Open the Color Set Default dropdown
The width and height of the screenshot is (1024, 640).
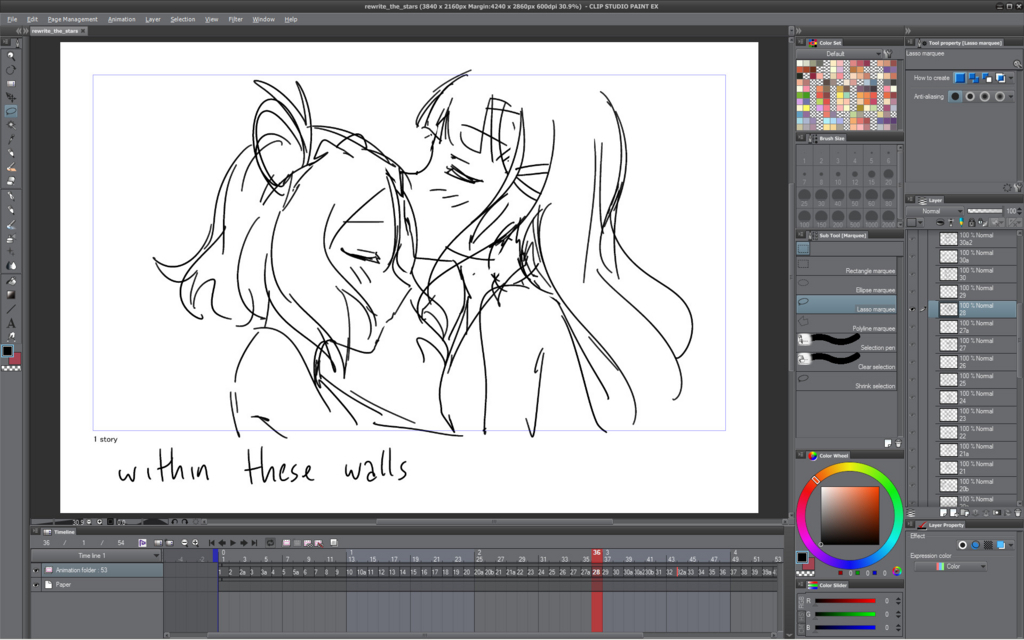pyautogui.click(x=839, y=54)
